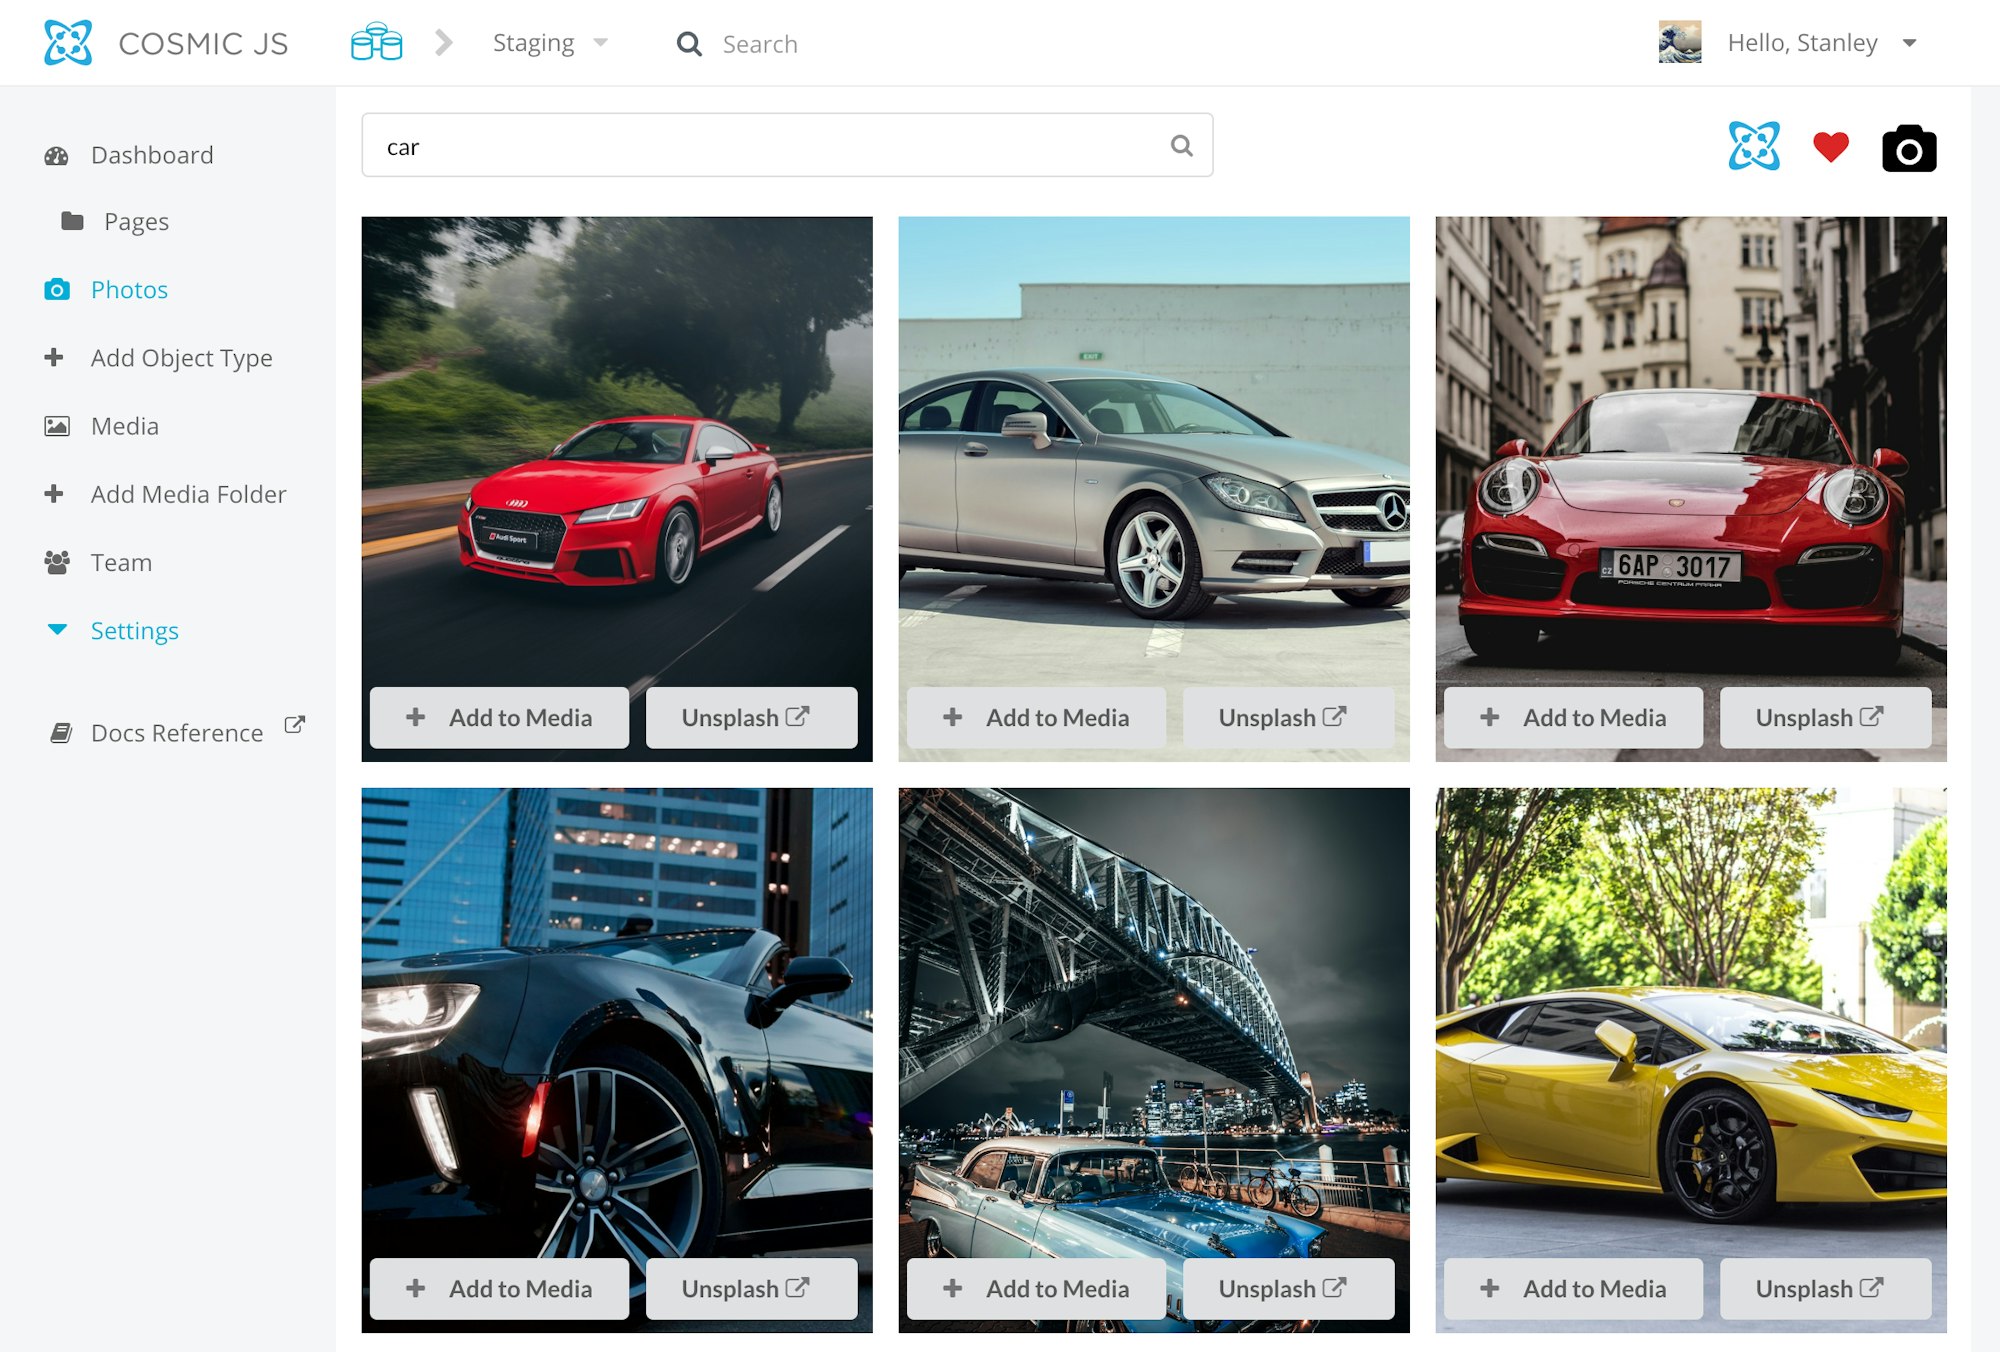
Task: Open yellow Lamborghini photo on Unsplash
Action: pyautogui.click(x=1824, y=1288)
